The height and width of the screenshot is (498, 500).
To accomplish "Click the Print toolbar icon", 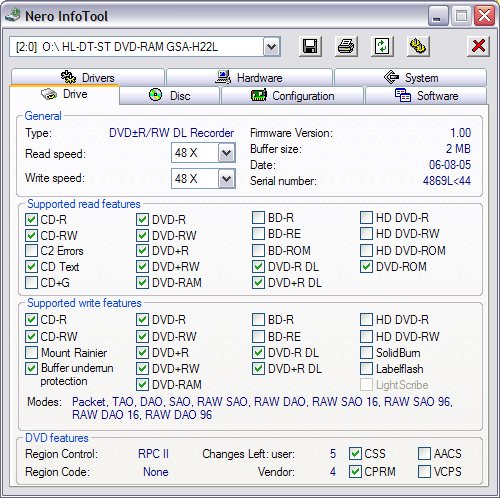I will click(x=346, y=46).
